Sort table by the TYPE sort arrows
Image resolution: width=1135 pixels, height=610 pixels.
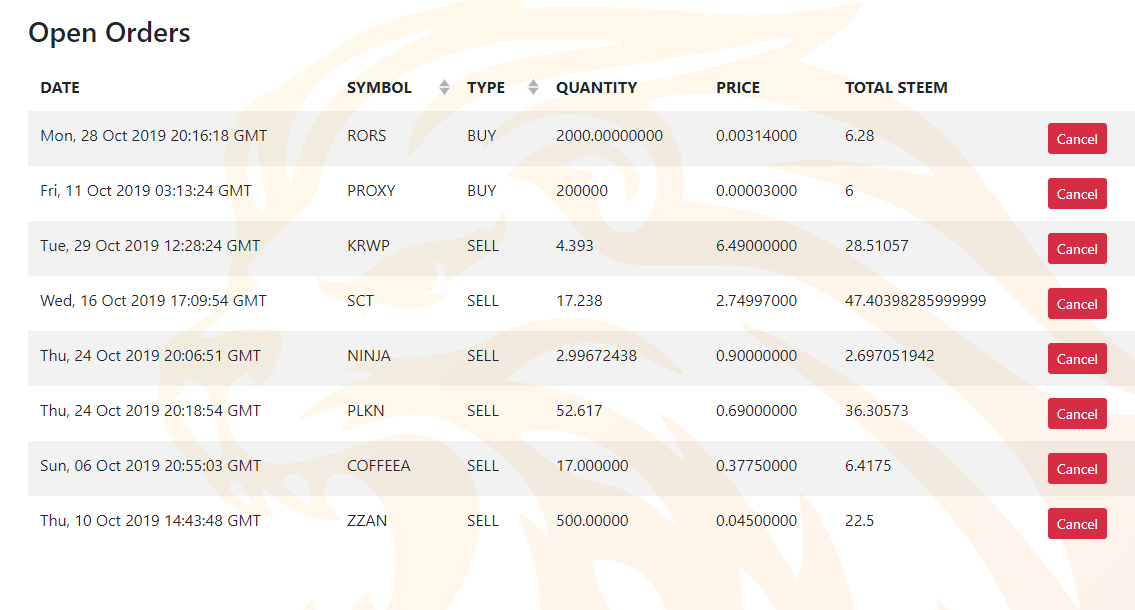coord(533,88)
